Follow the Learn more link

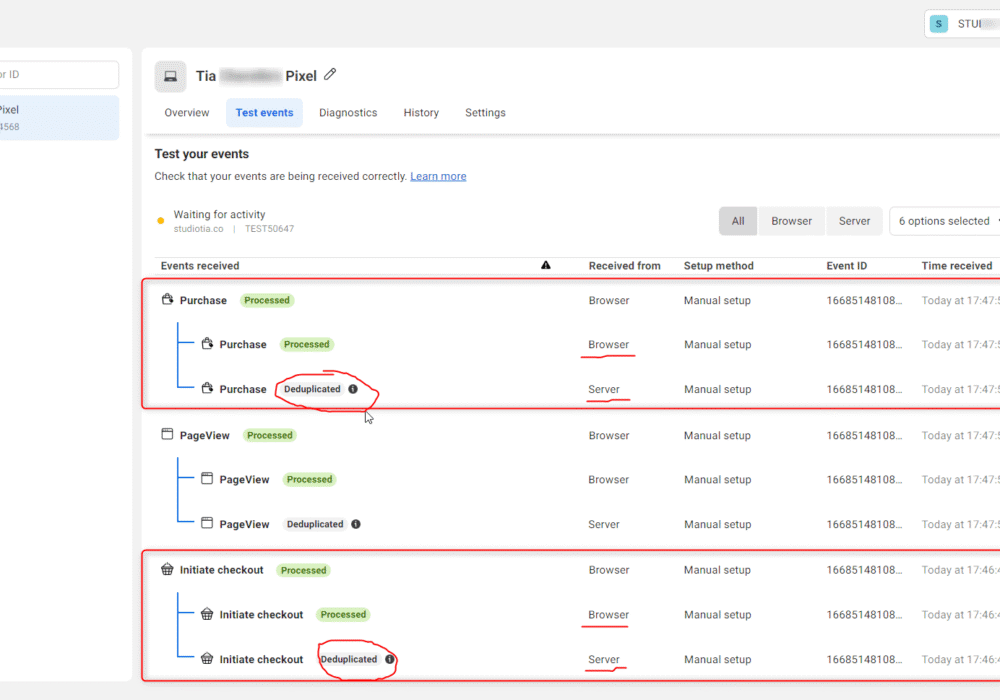pyautogui.click(x=438, y=177)
